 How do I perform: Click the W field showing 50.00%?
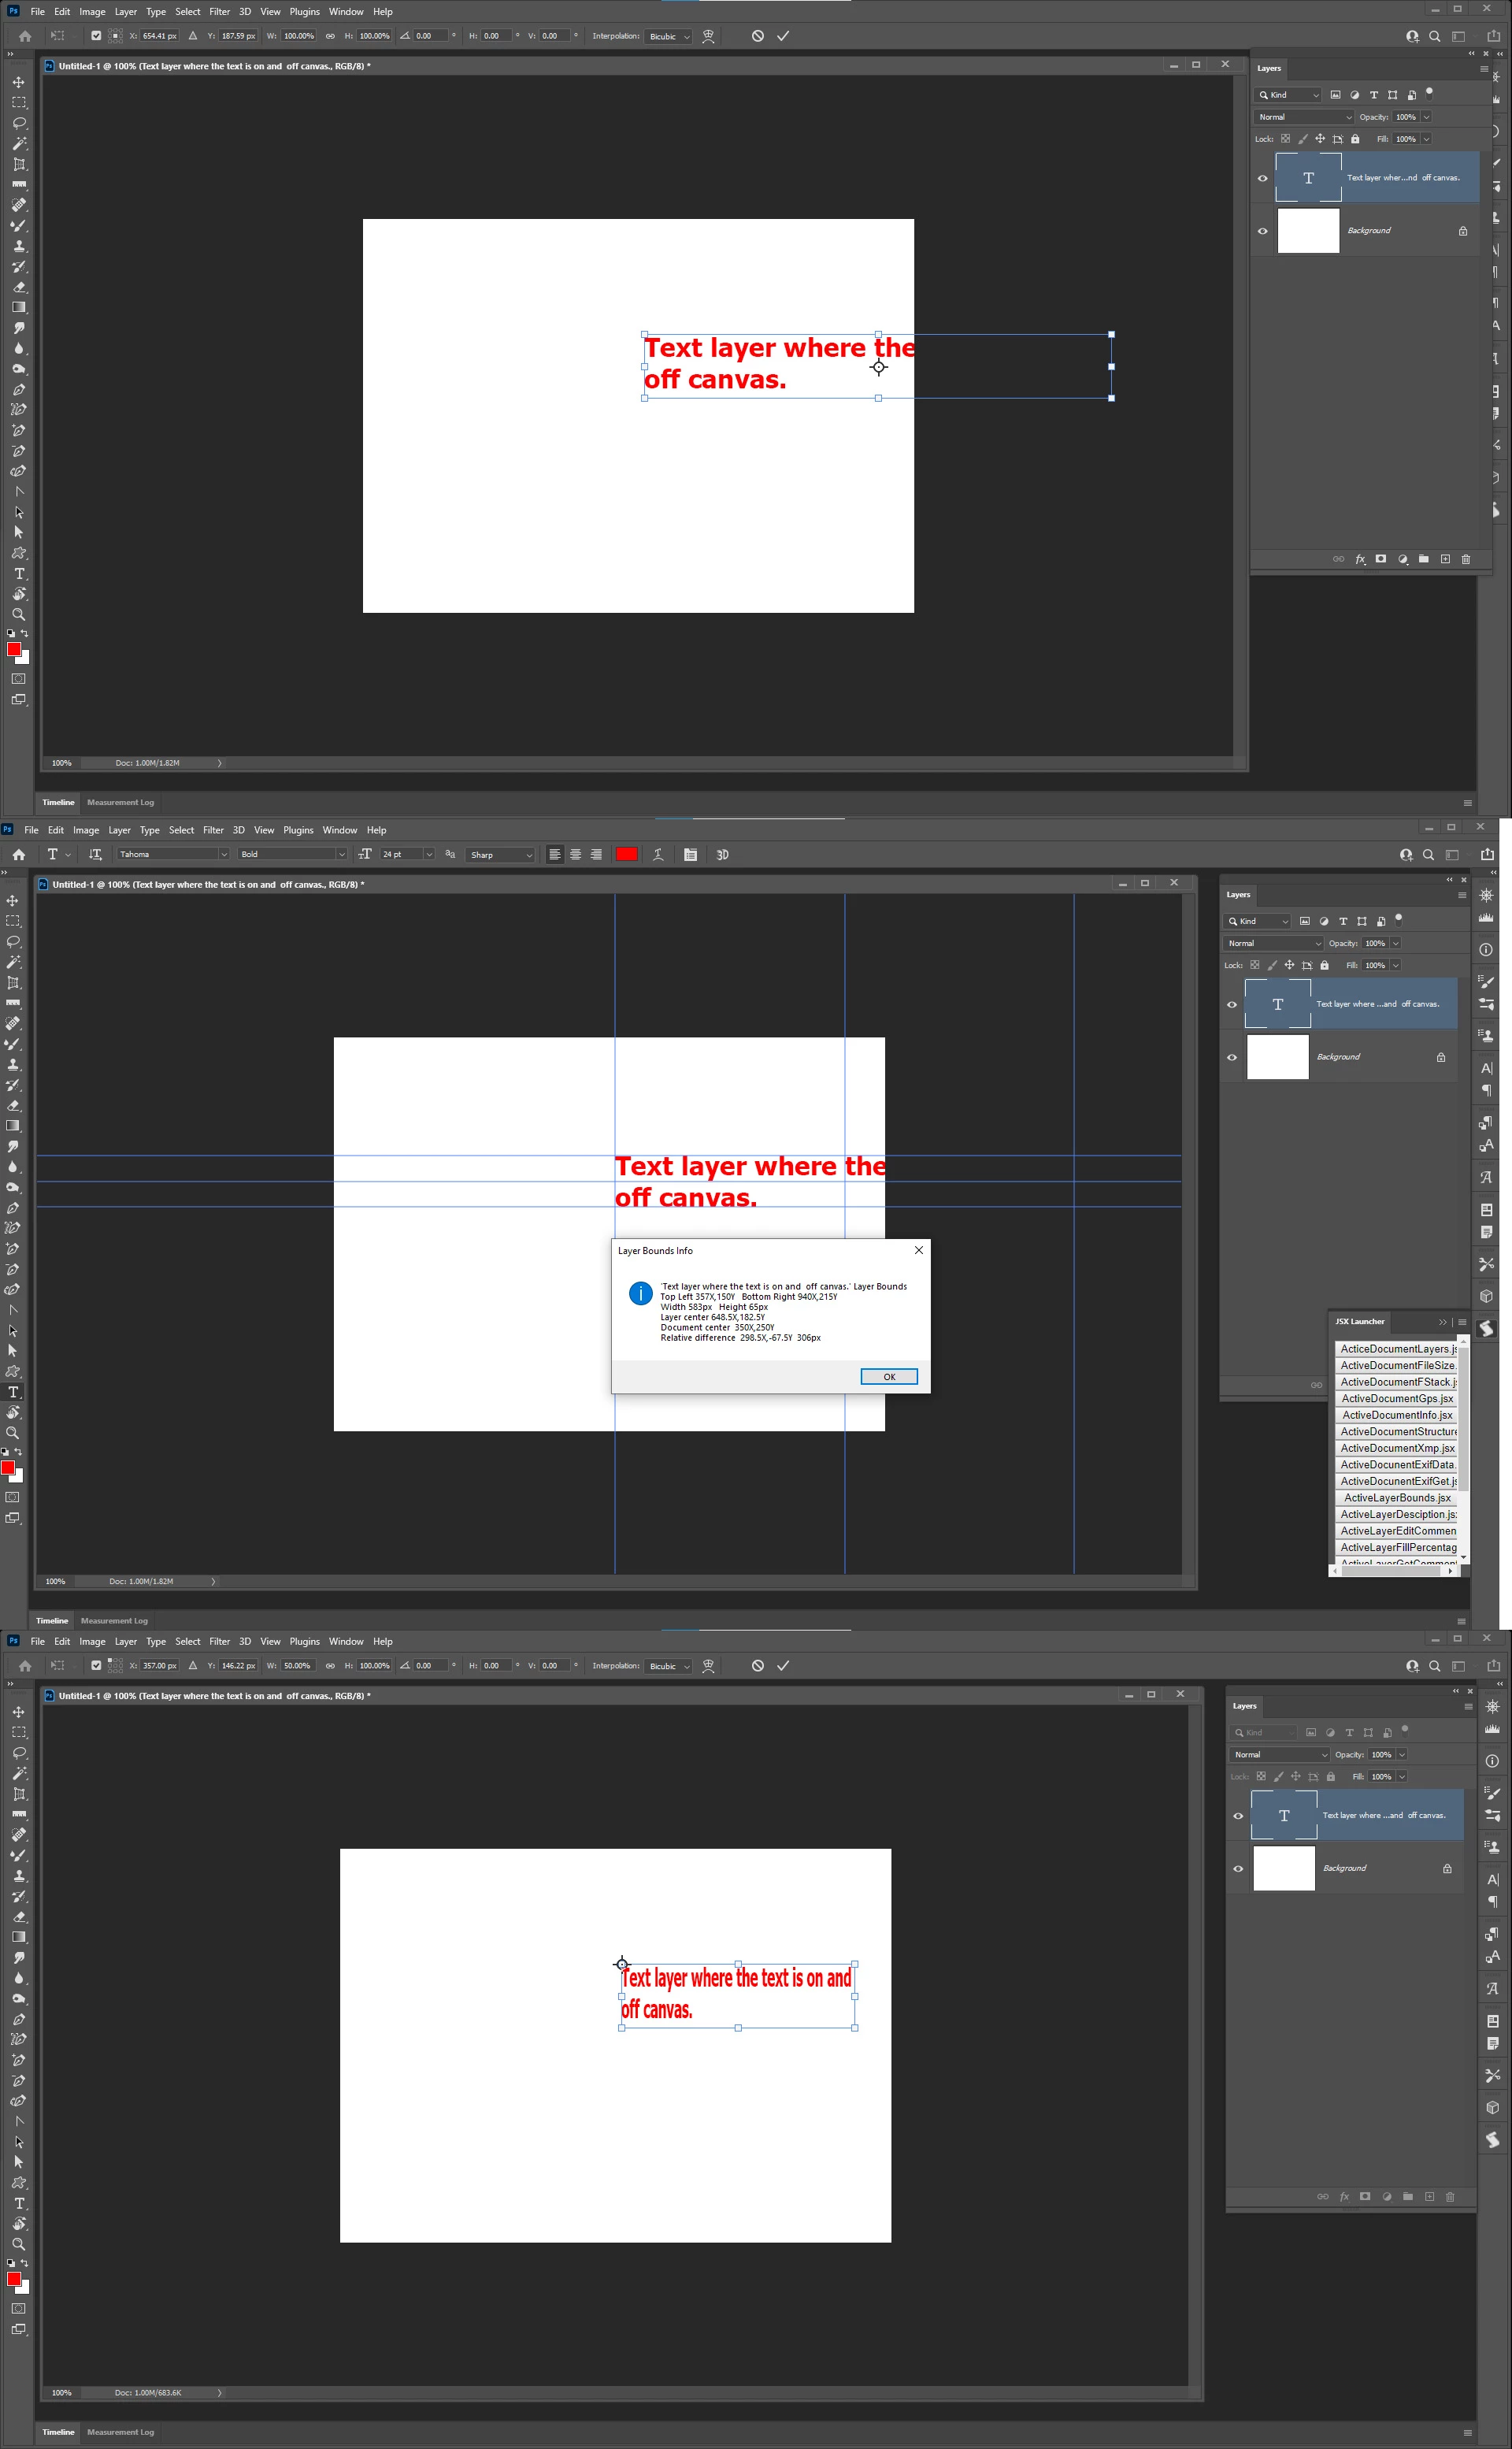click(298, 1666)
